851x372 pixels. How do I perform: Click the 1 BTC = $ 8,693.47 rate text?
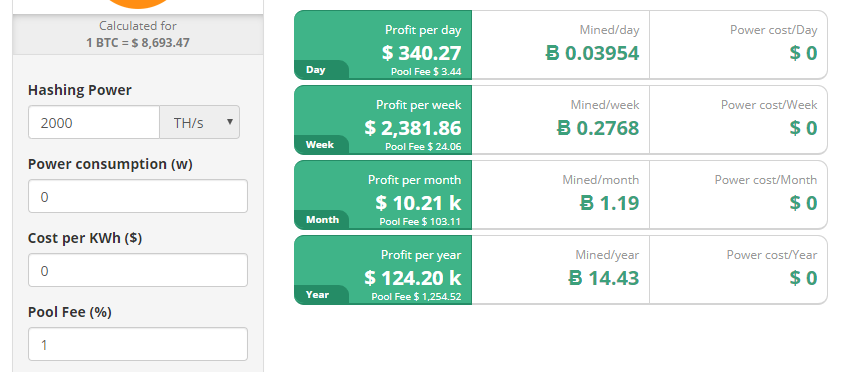coord(138,42)
